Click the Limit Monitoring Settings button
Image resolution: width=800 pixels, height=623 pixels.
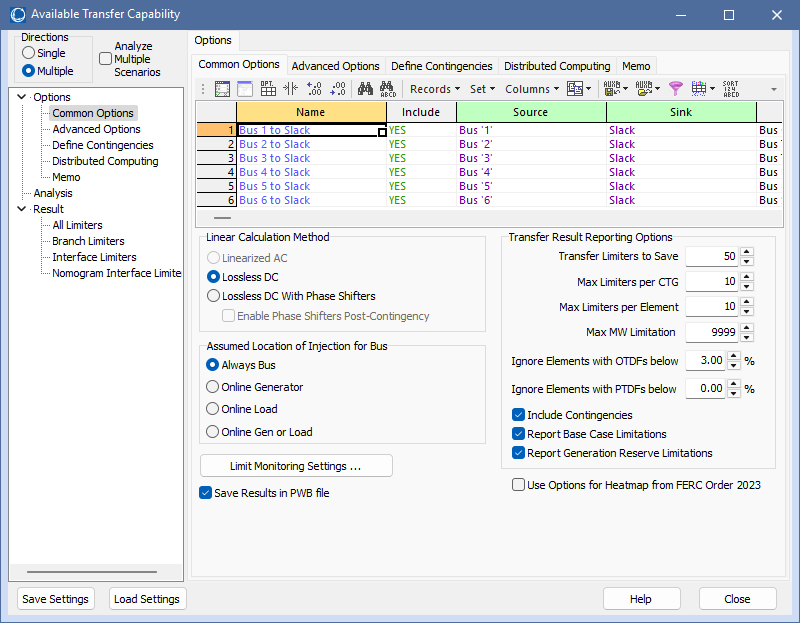(x=296, y=466)
